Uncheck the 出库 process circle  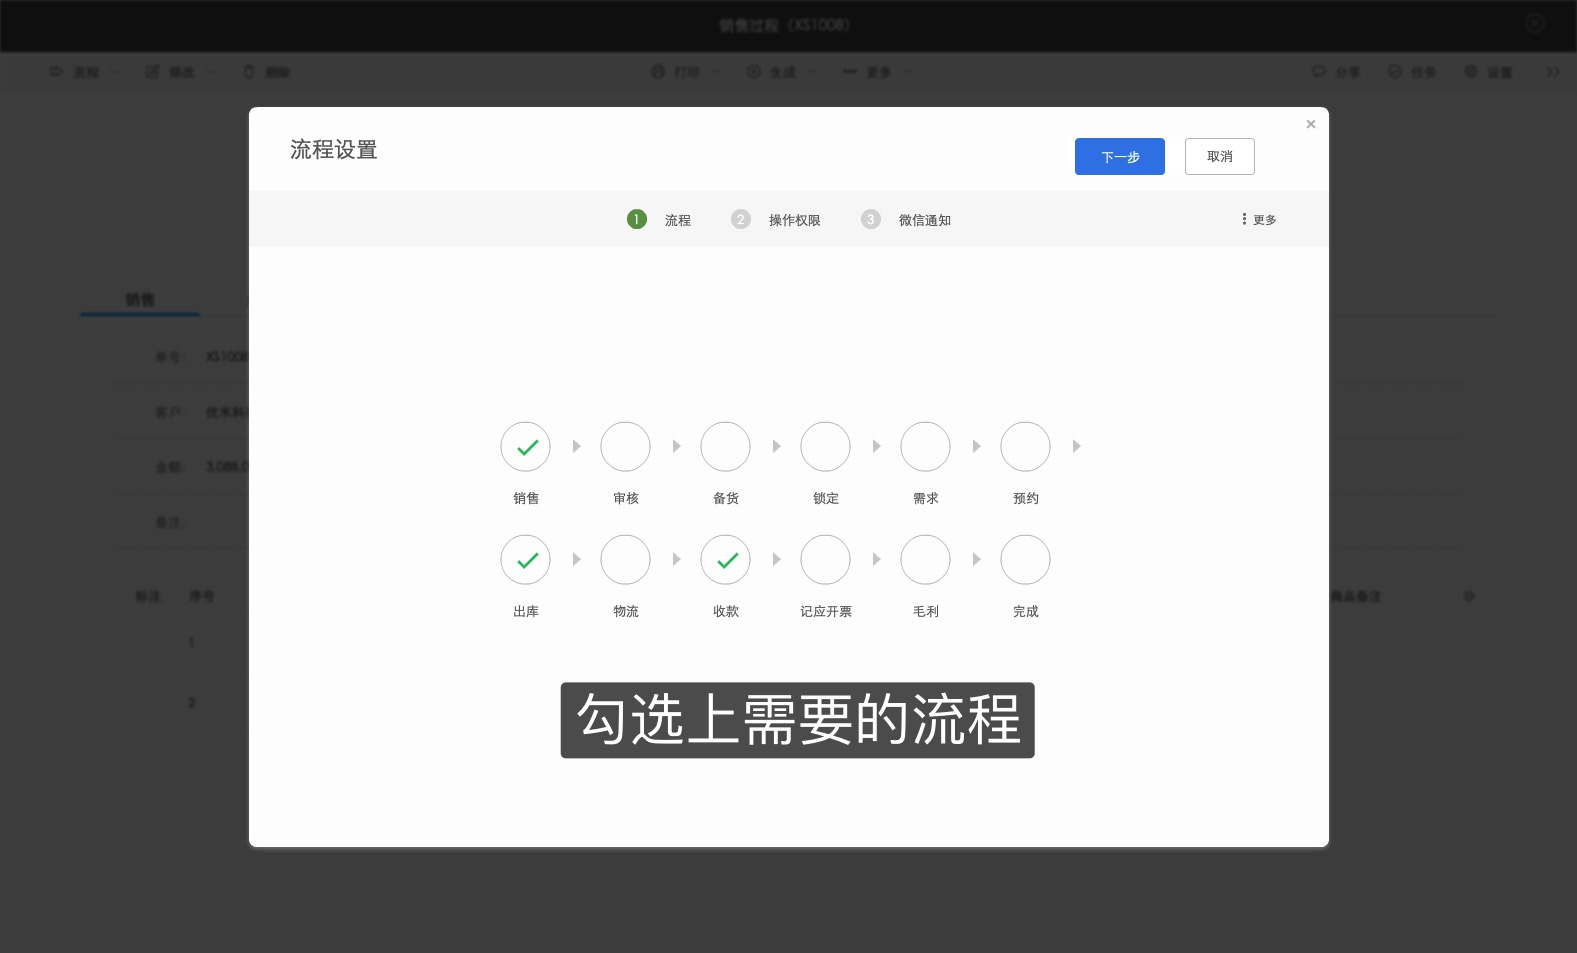[x=525, y=560]
